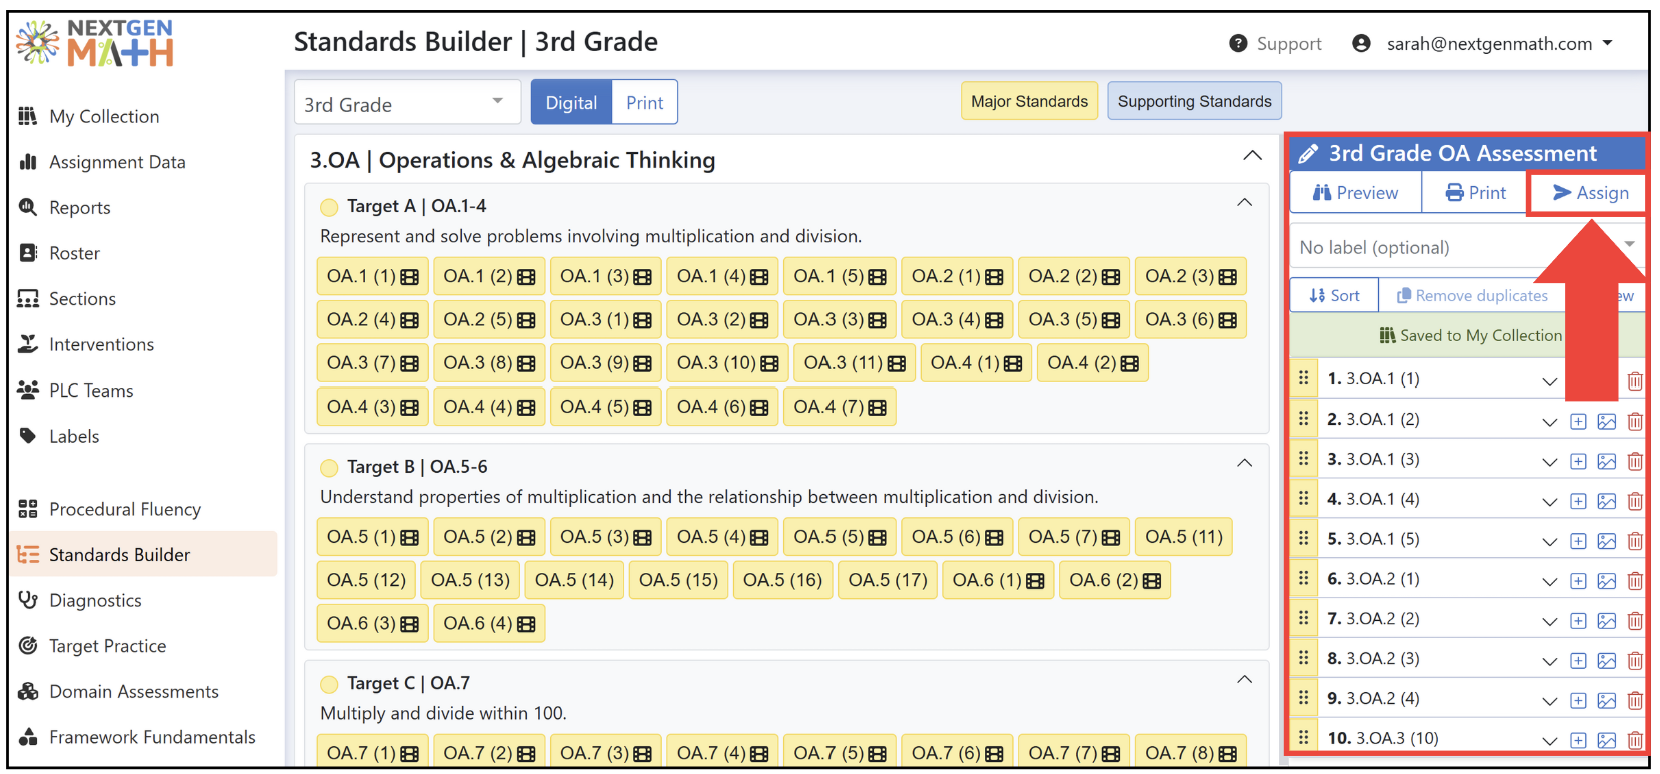Open the No label (optional) dropdown

tap(1466, 247)
